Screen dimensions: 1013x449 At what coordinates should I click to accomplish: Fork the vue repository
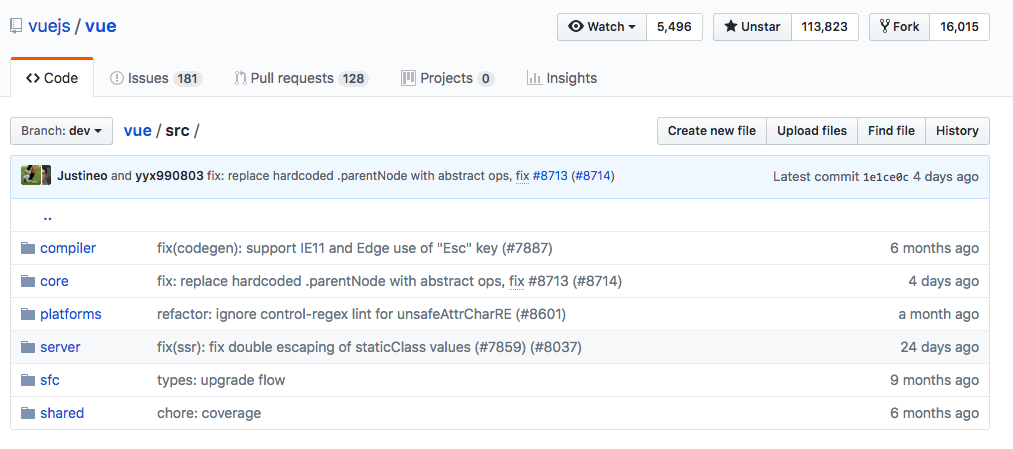[x=899, y=27]
